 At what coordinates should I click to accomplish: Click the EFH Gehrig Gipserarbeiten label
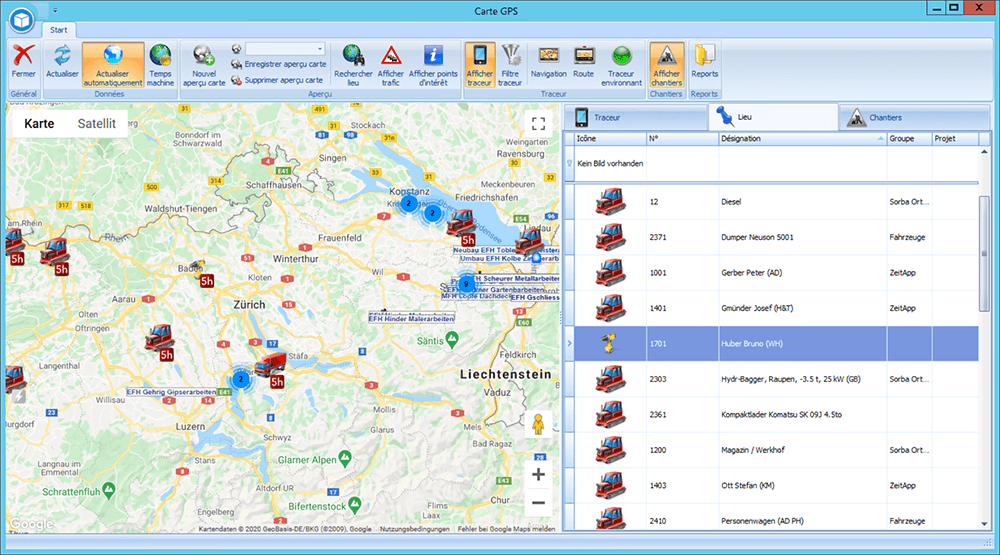pyautogui.click(x=171, y=392)
